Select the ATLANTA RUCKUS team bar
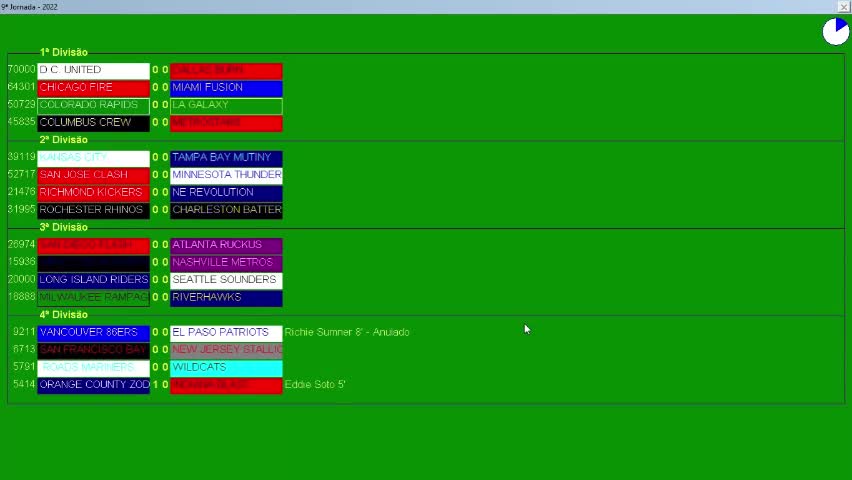The image size is (852, 480). (x=226, y=246)
